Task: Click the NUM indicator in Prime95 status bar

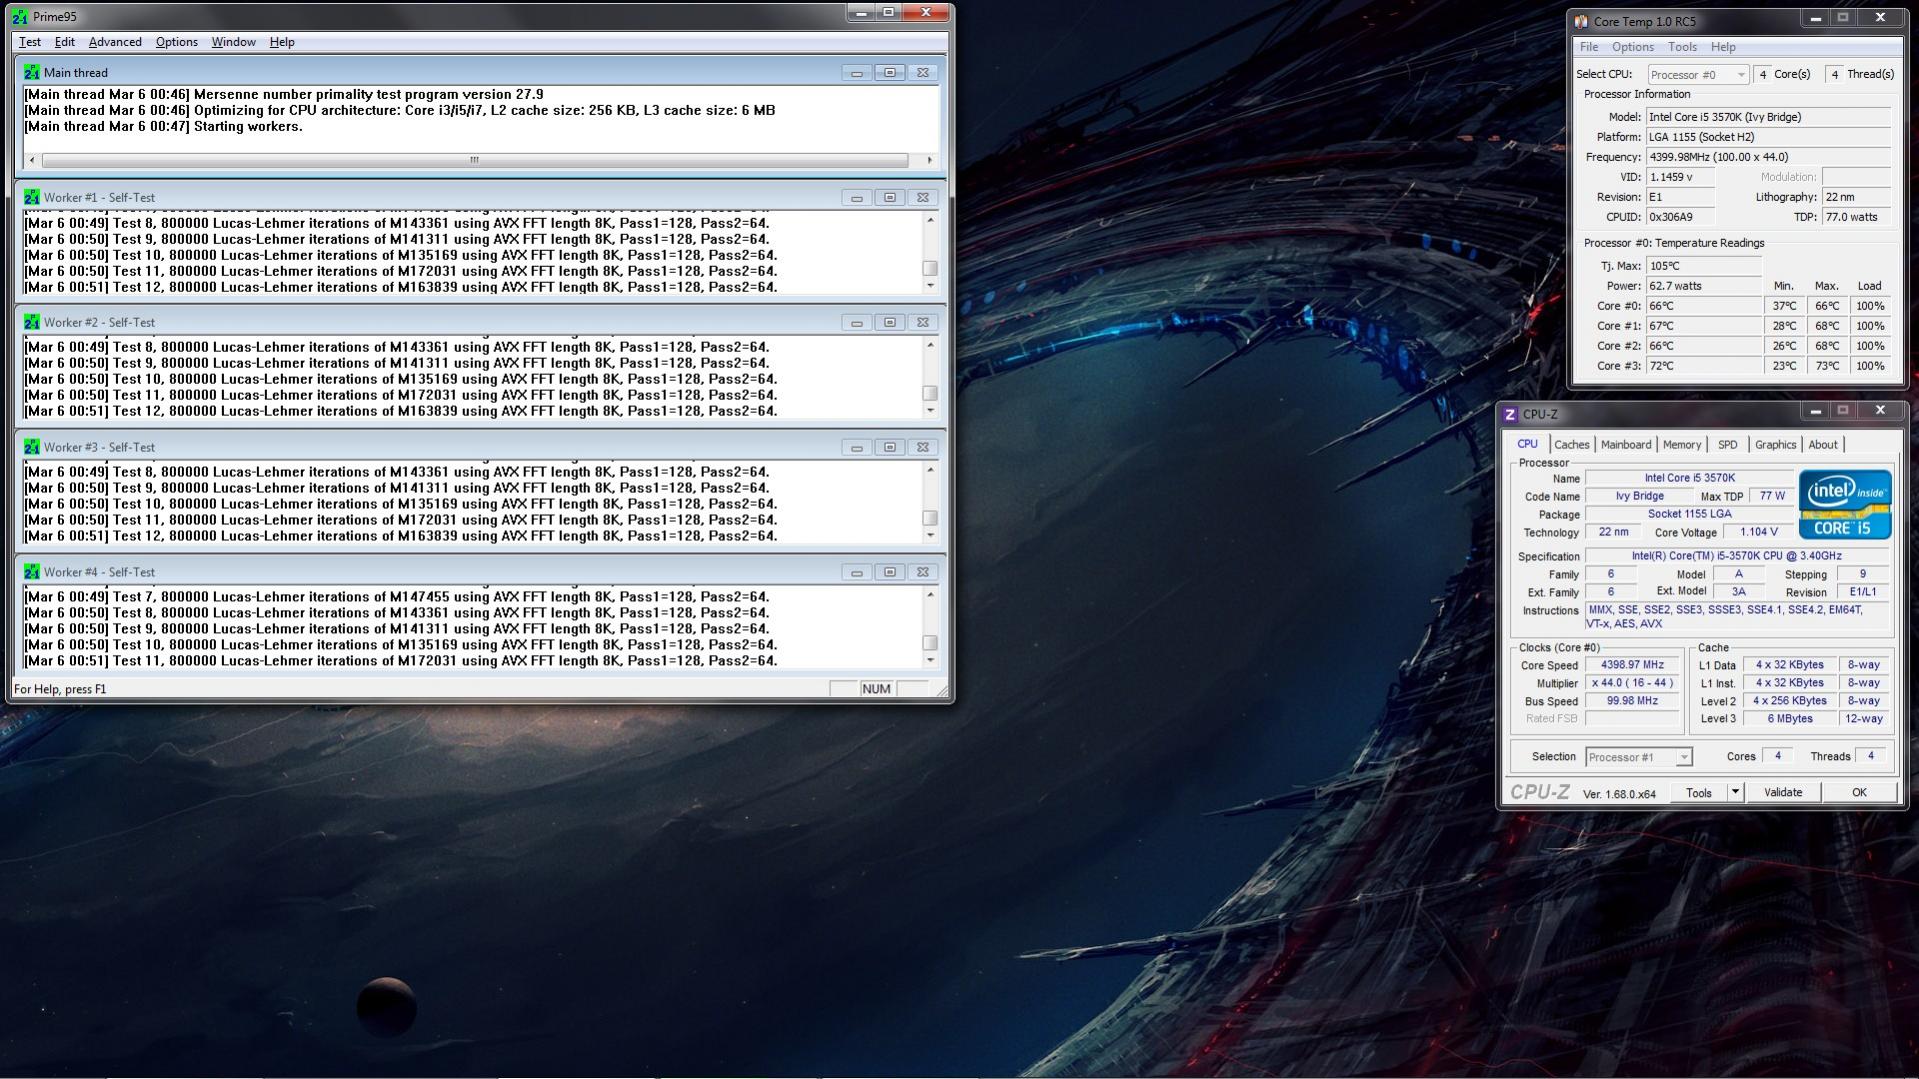Action: pyautogui.click(x=876, y=689)
